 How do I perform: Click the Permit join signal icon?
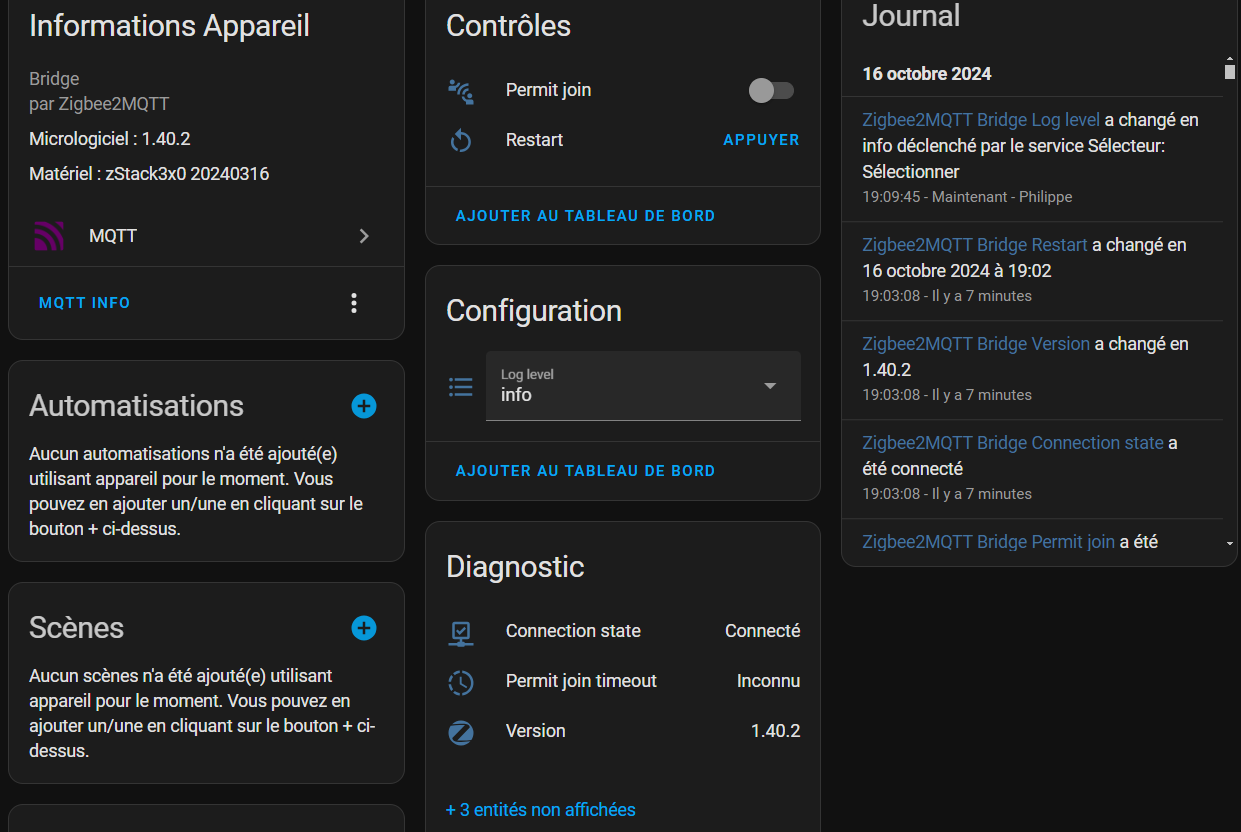coord(460,91)
